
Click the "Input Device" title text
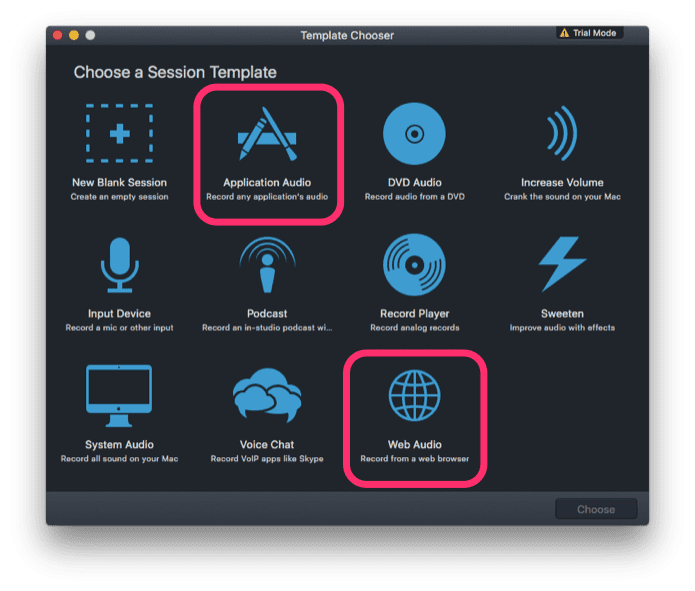(119, 314)
